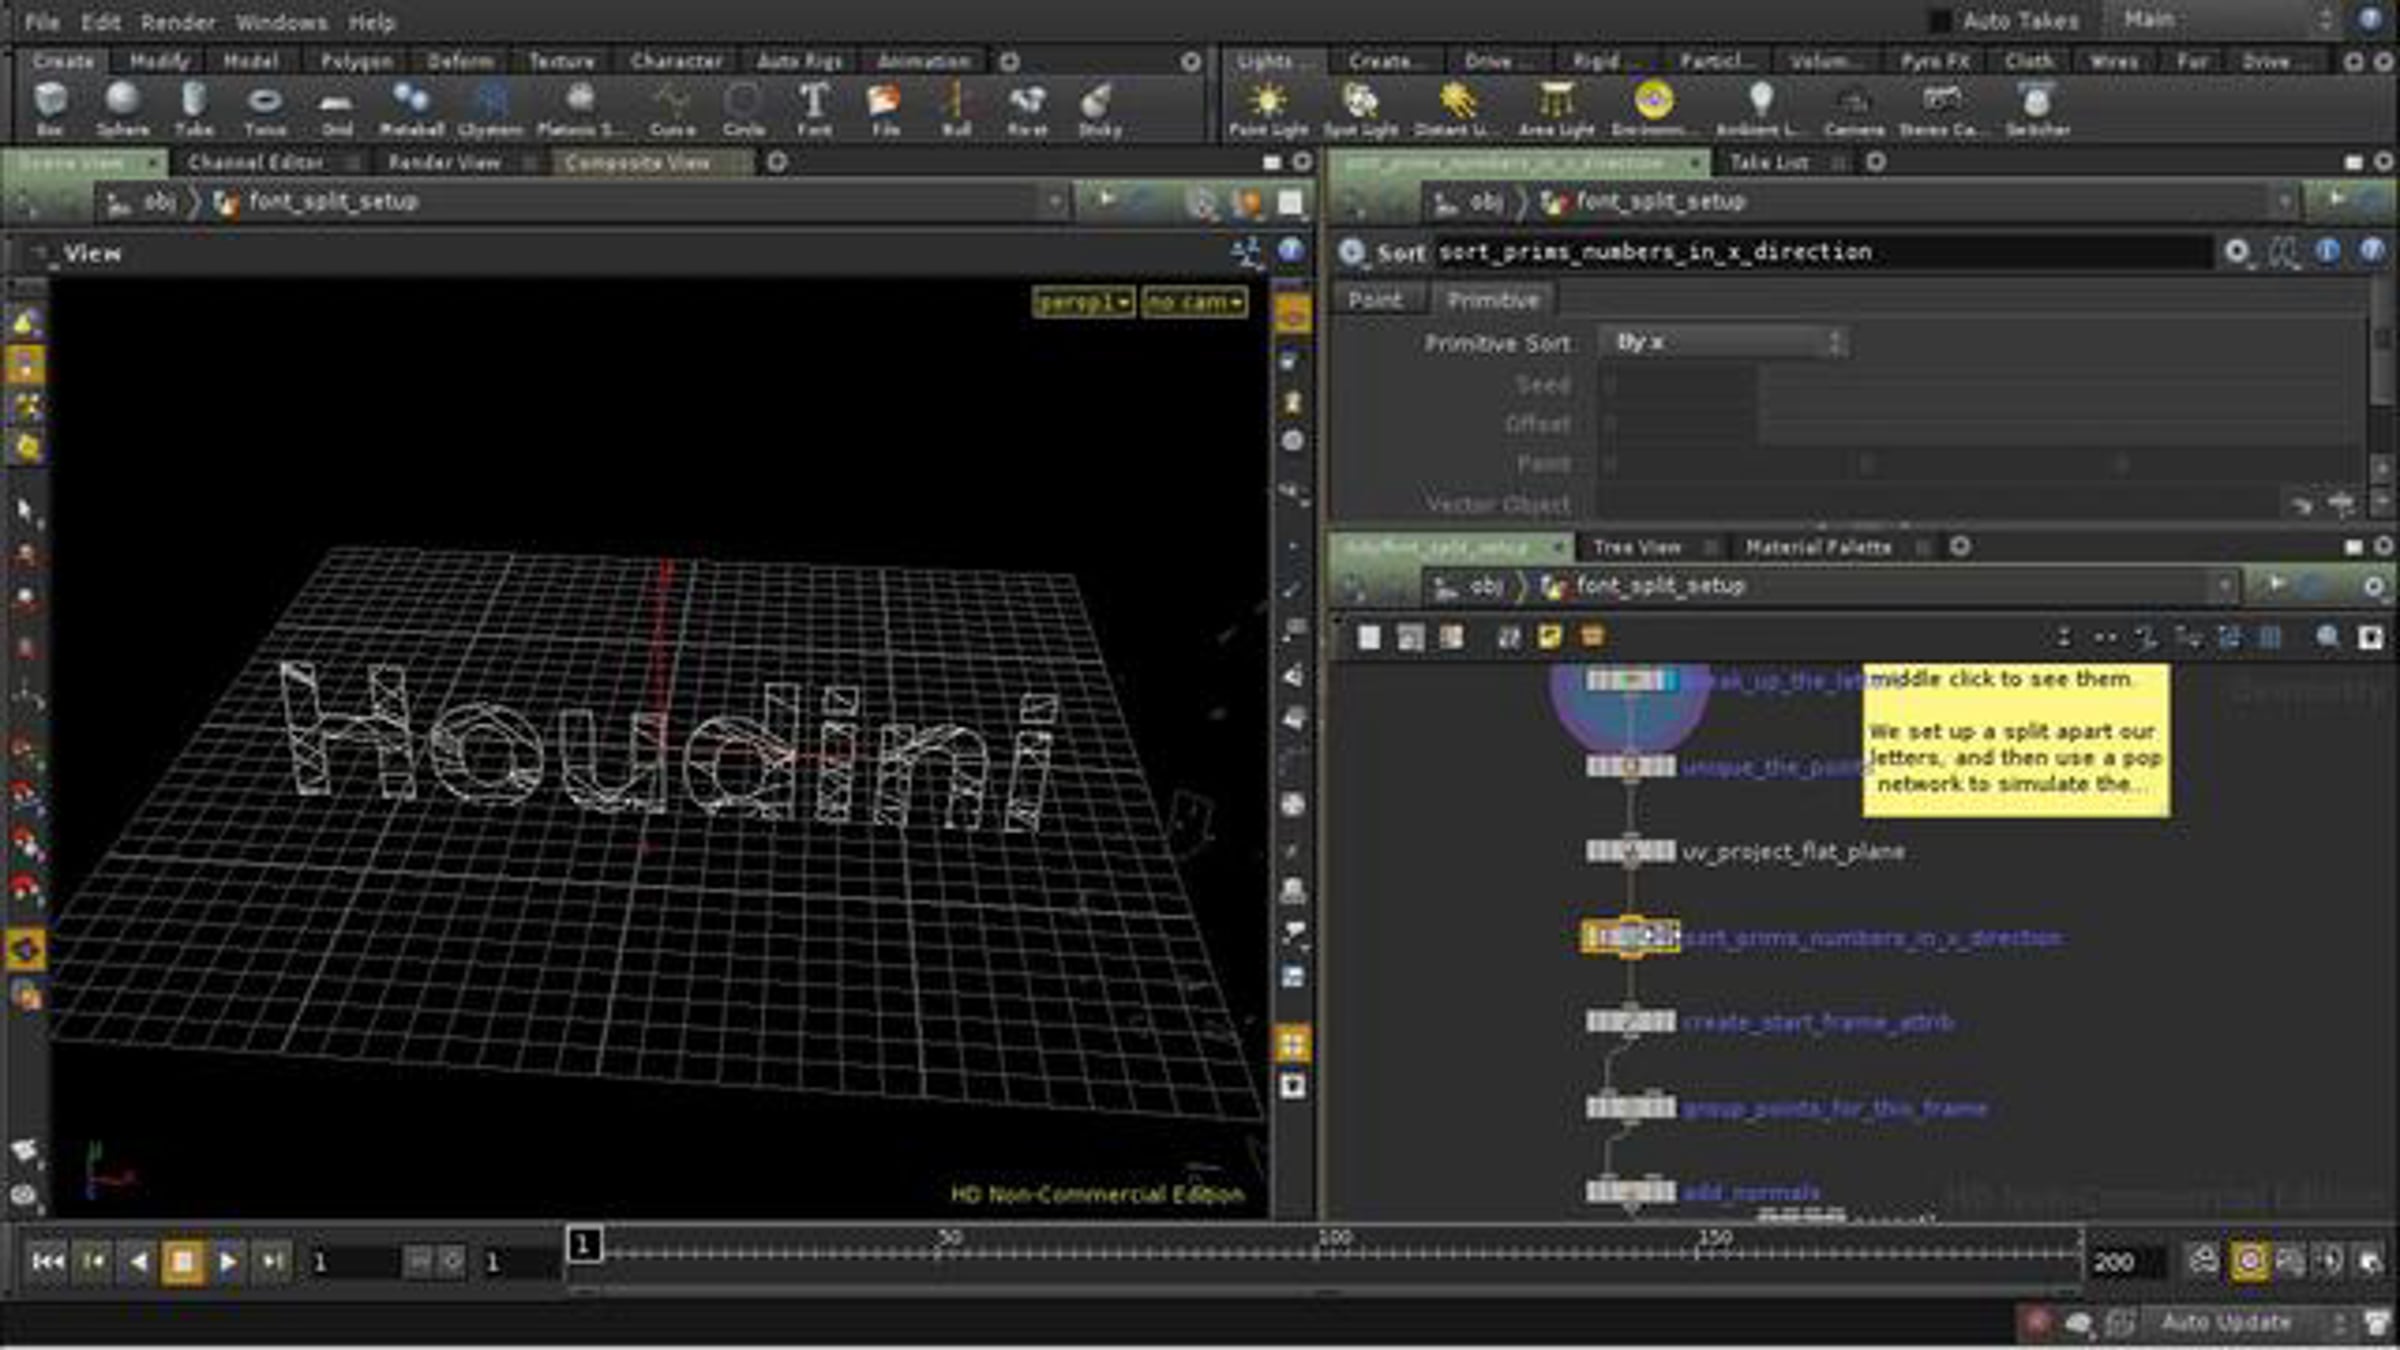
Task: Create a Sphere from the shelf
Action: [x=122, y=108]
